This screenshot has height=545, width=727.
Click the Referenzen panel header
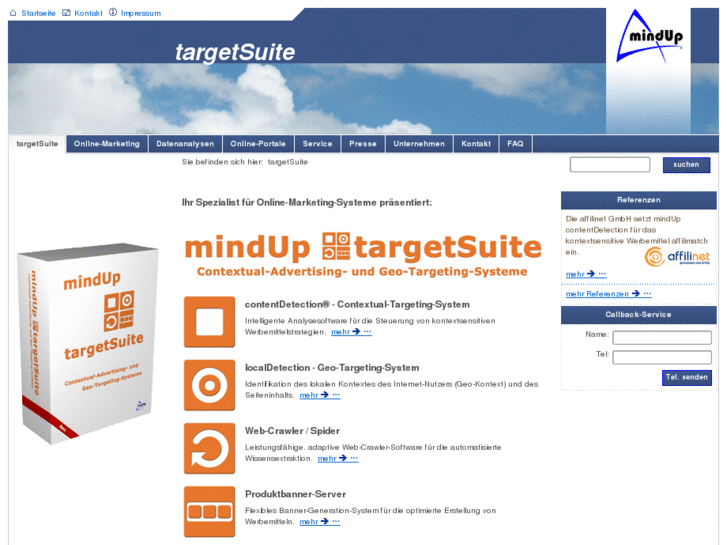pos(638,200)
